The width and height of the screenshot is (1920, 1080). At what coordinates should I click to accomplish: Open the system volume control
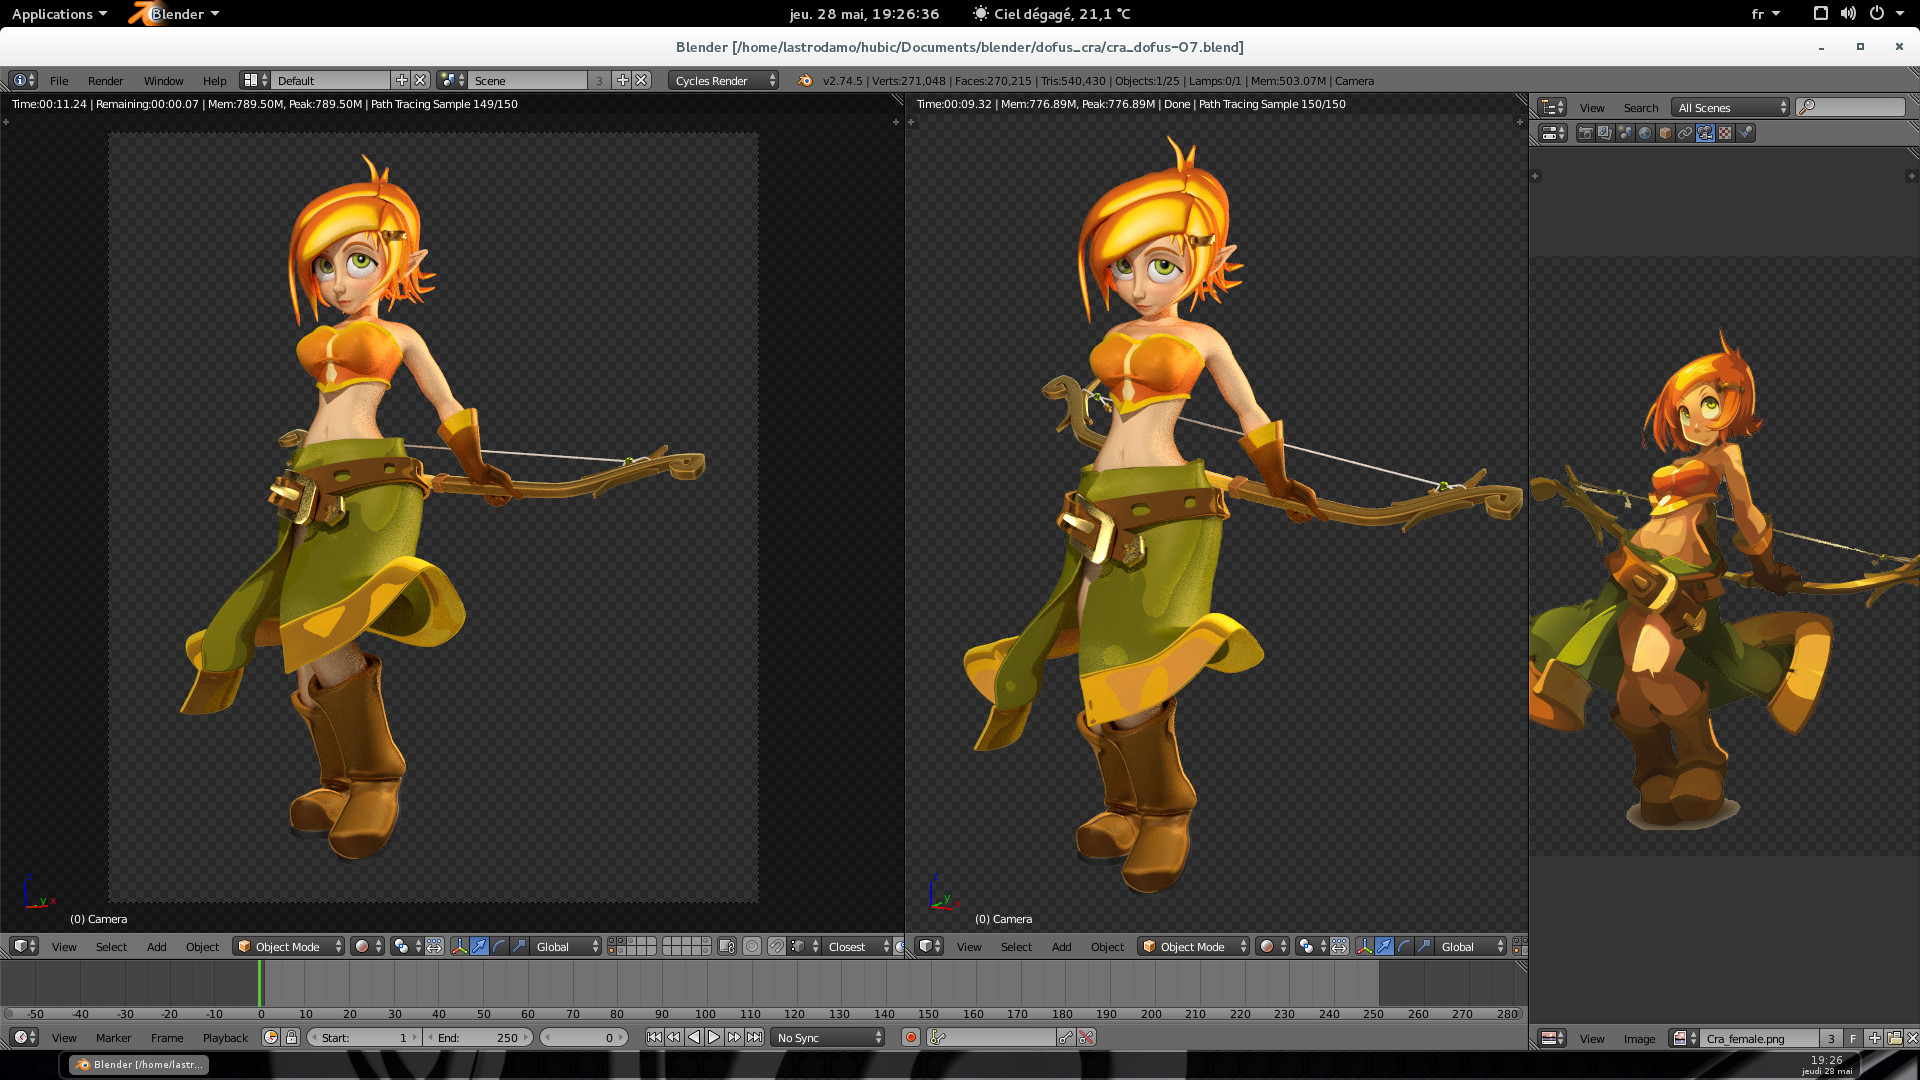pyautogui.click(x=1848, y=14)
